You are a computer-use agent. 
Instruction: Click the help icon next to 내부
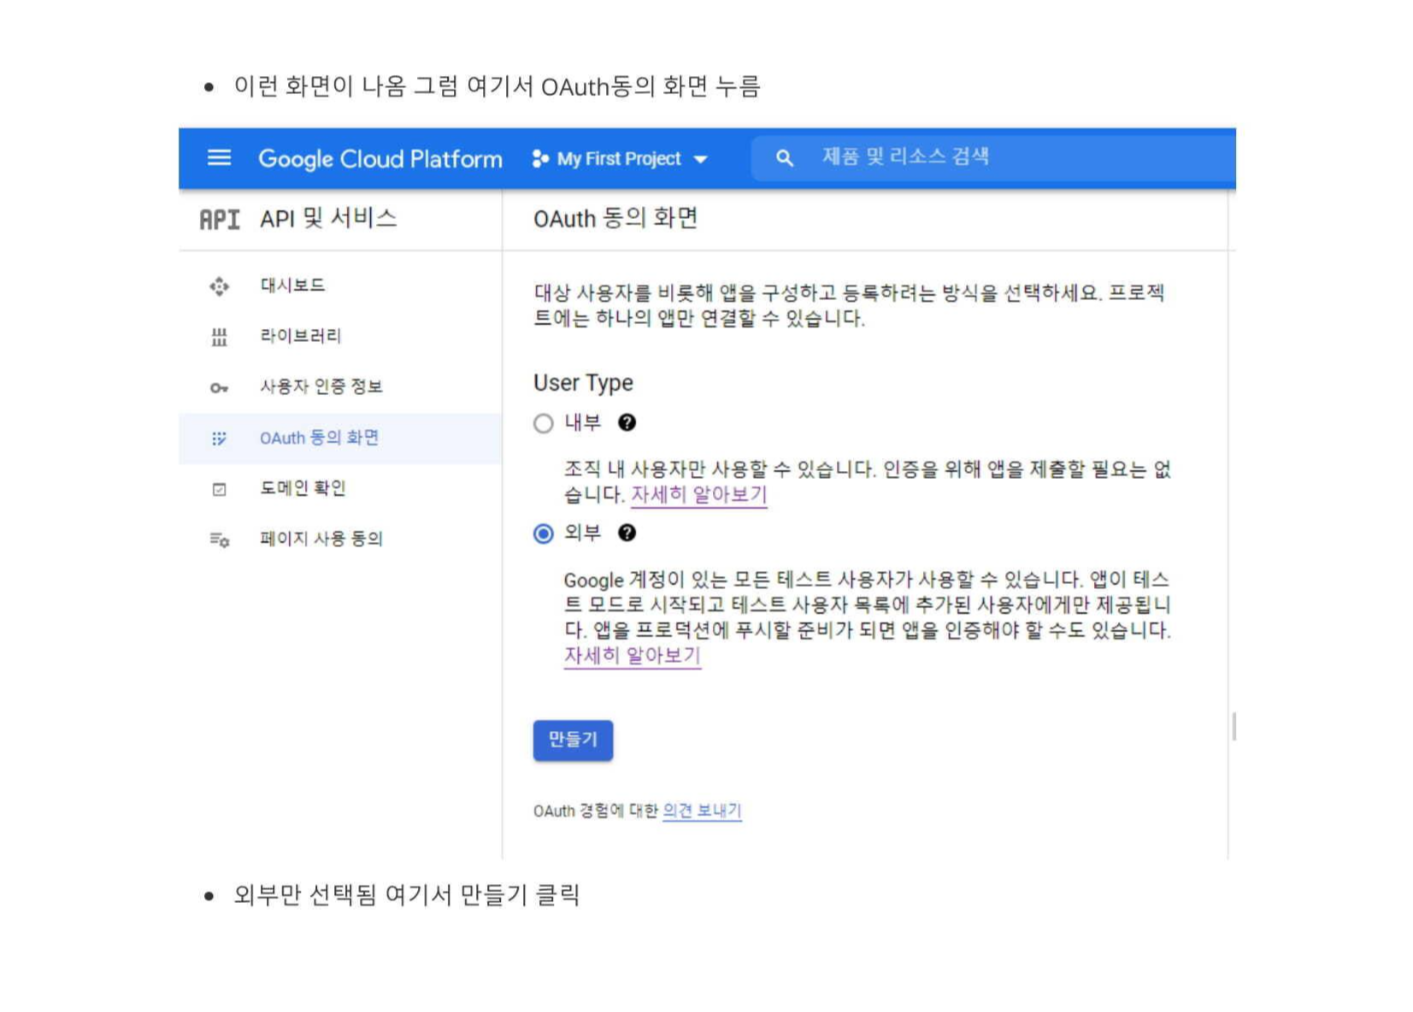click(627, 422)
